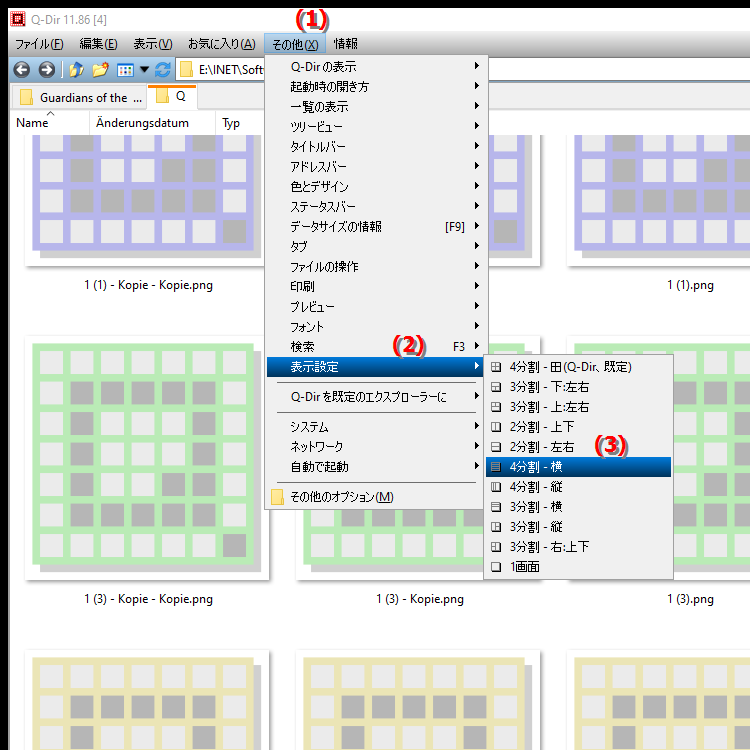Click the forward navigation arrow icon
Screen dimensions: 750x750
point(46,70)
